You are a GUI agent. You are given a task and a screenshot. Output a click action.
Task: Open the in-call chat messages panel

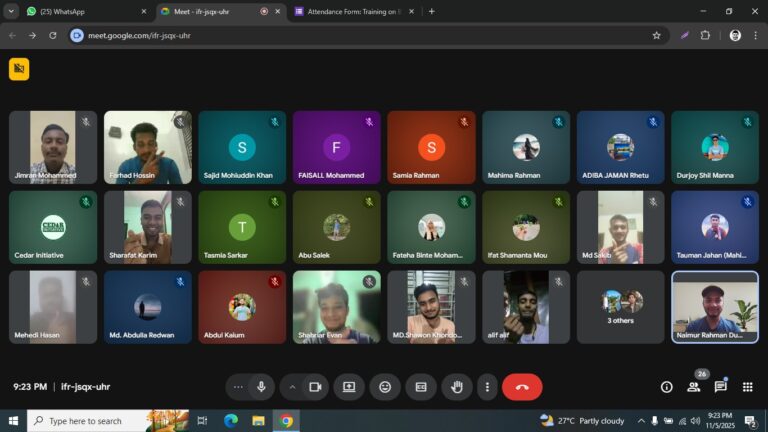coord(720,387)
